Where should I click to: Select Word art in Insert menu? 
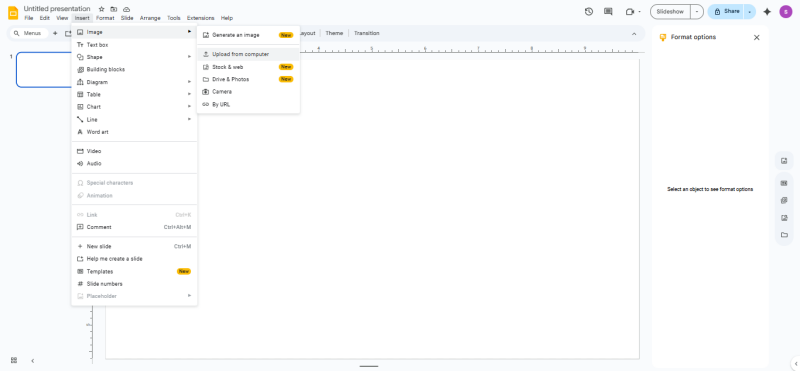coord(134,132)
